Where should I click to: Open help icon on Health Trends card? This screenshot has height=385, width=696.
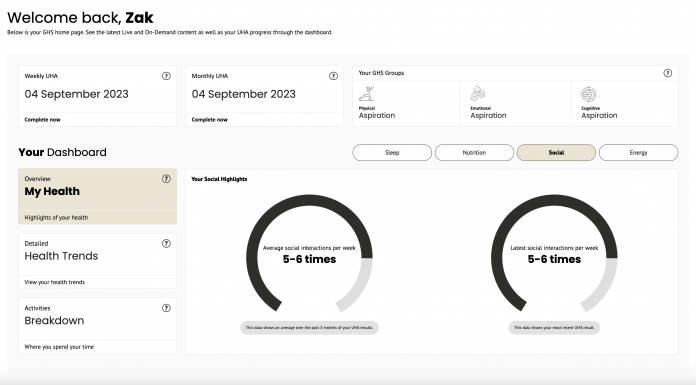tap(166, 243)
